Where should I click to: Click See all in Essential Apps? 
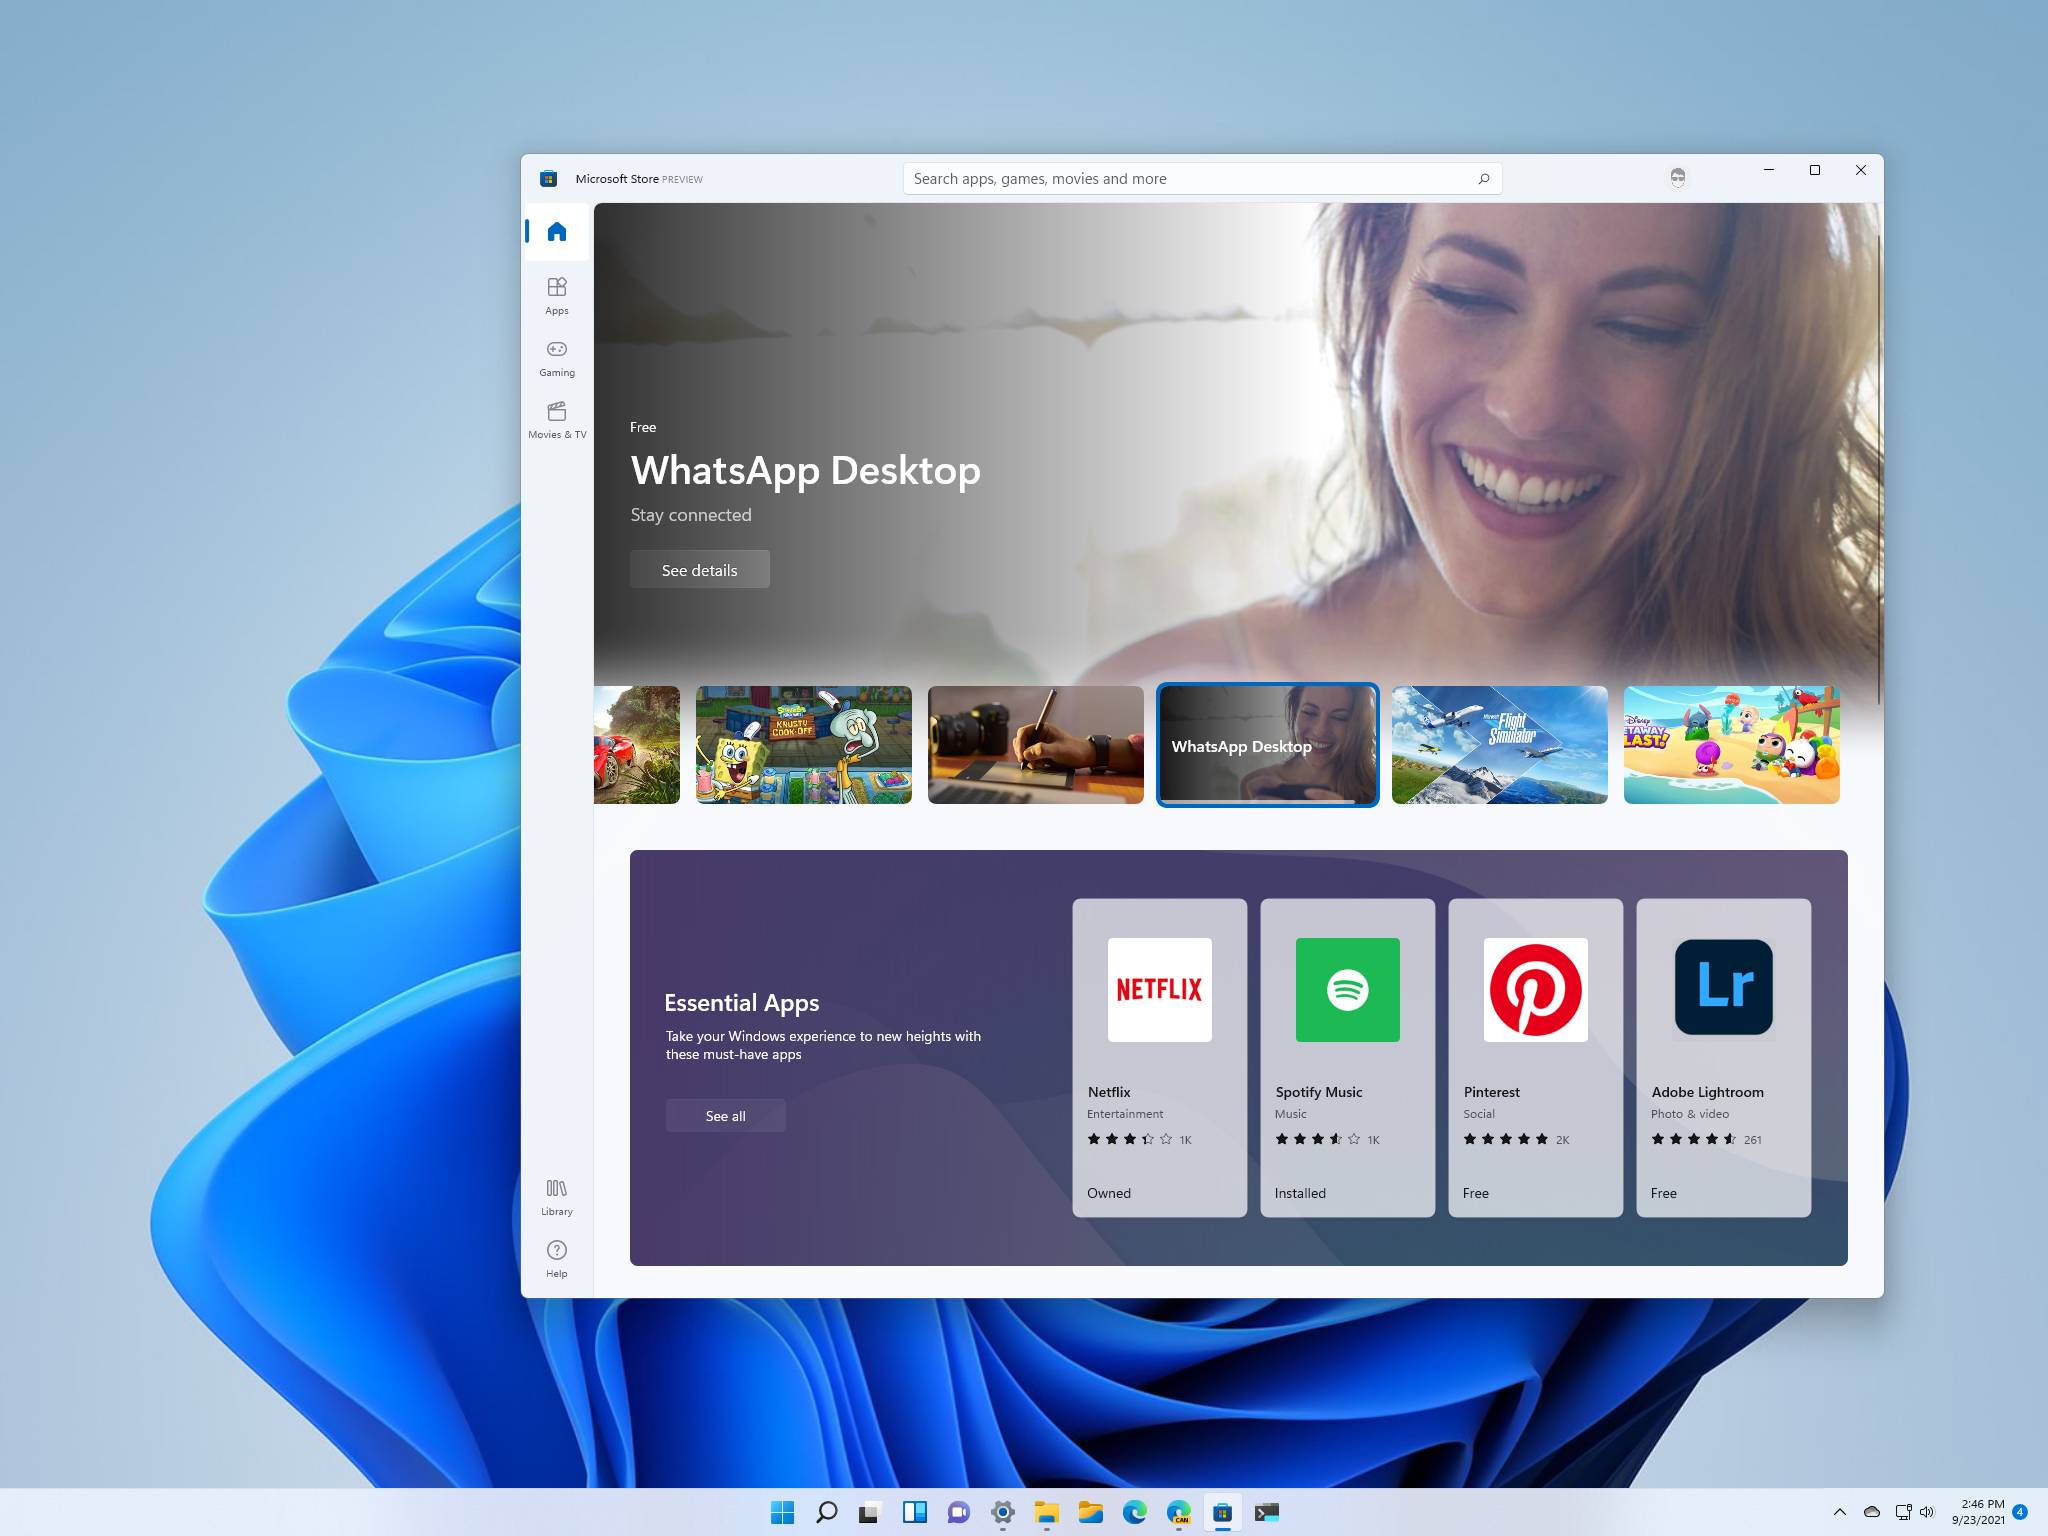(x=726, y=1115)
